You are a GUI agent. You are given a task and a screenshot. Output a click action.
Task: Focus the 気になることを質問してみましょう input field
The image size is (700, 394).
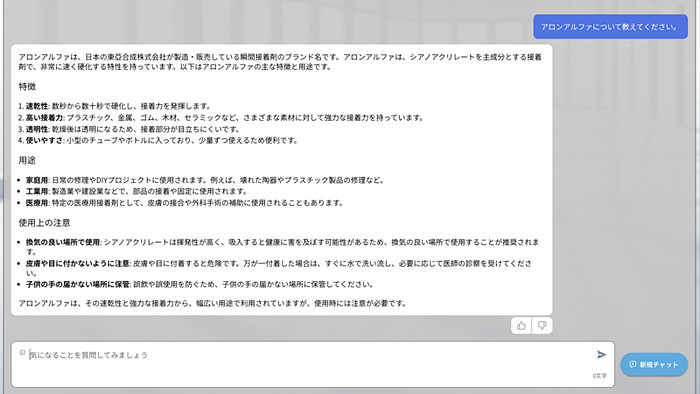click(312, 365)
